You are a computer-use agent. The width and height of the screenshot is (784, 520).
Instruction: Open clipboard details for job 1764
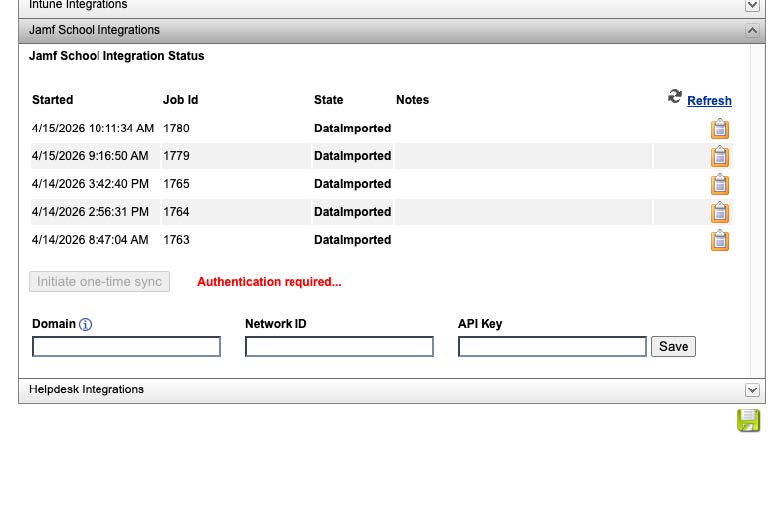coord(720,212)
